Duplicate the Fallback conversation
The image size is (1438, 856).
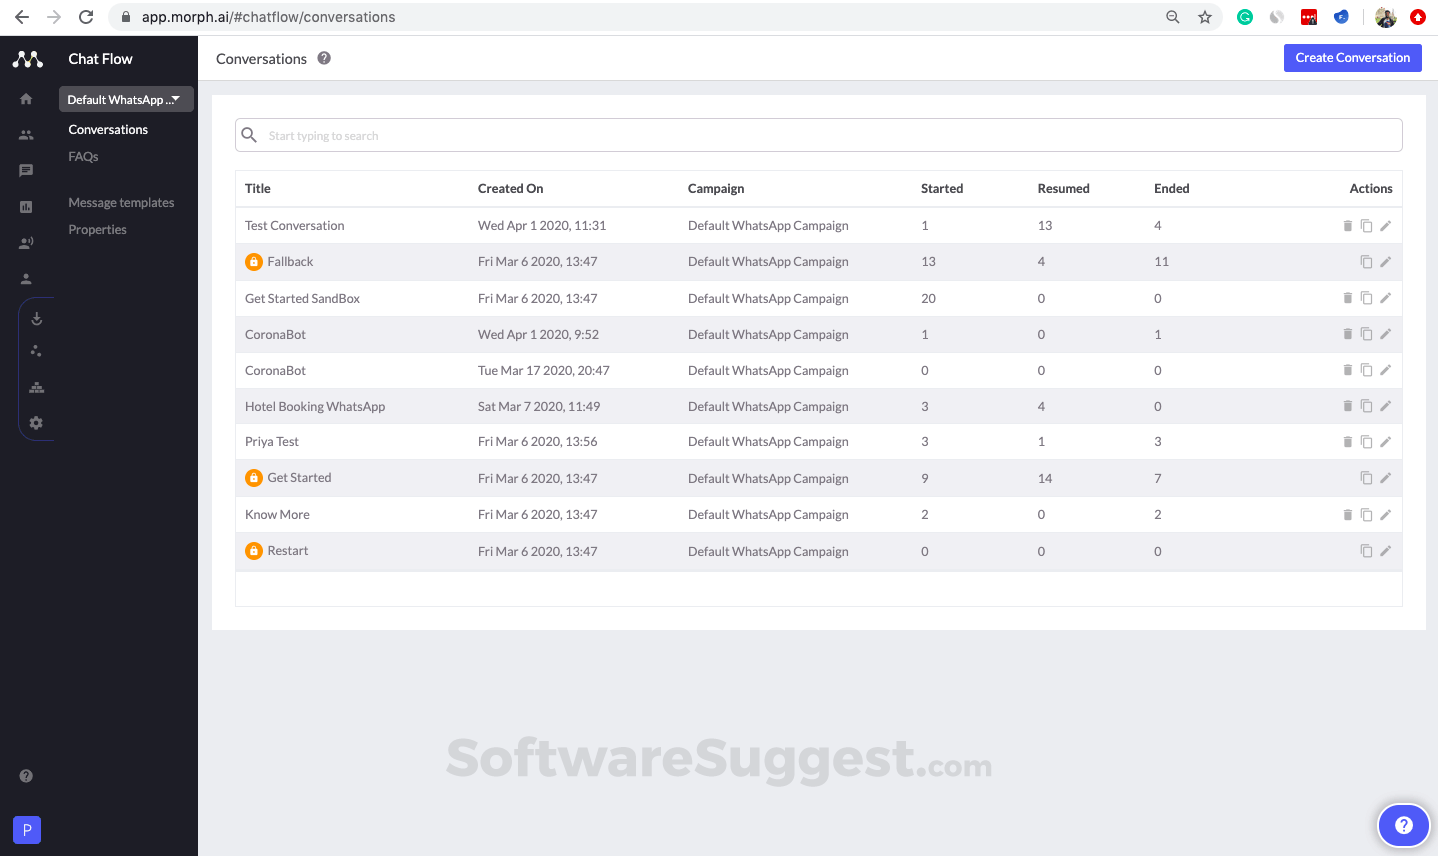1366,262
